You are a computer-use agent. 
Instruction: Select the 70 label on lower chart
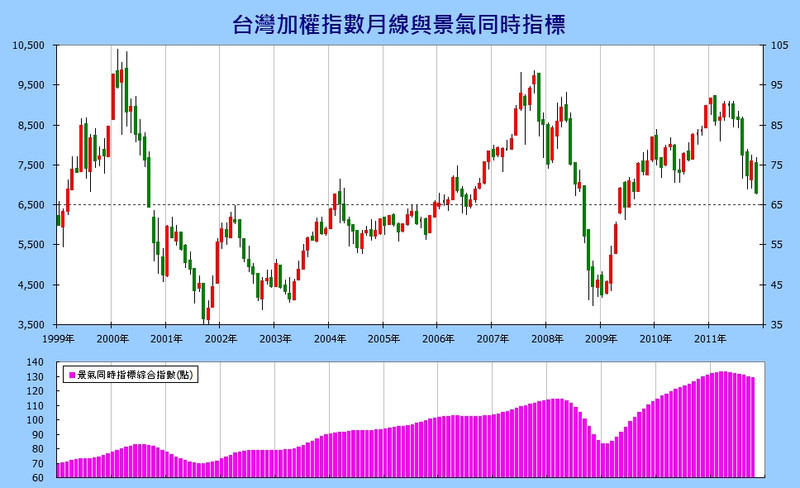tap(38, 464)
